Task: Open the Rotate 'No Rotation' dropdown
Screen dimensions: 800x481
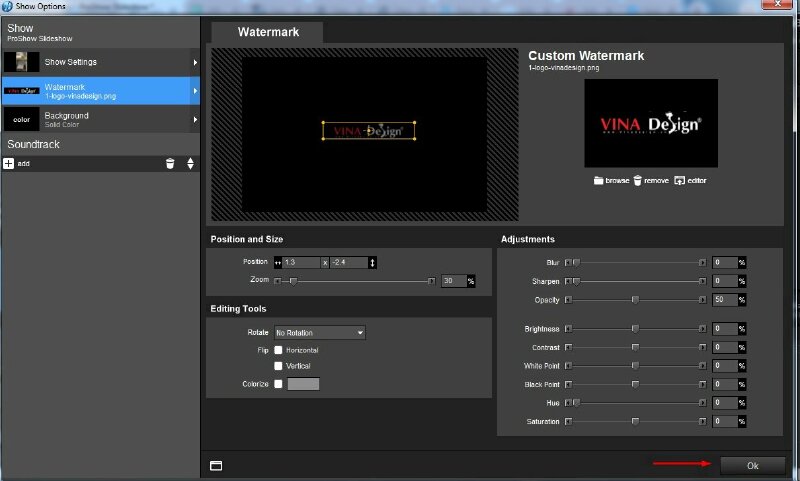Action: pyautogui.click(x=320, y=332)
